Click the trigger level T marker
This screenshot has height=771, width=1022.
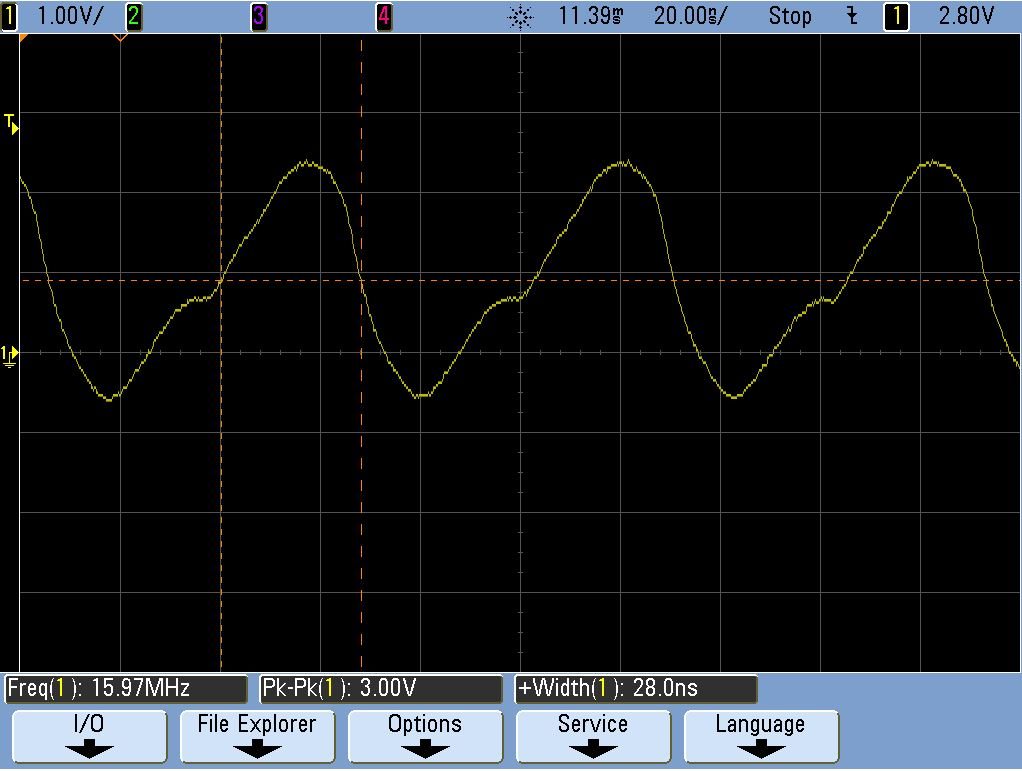[x=11, y=124]
